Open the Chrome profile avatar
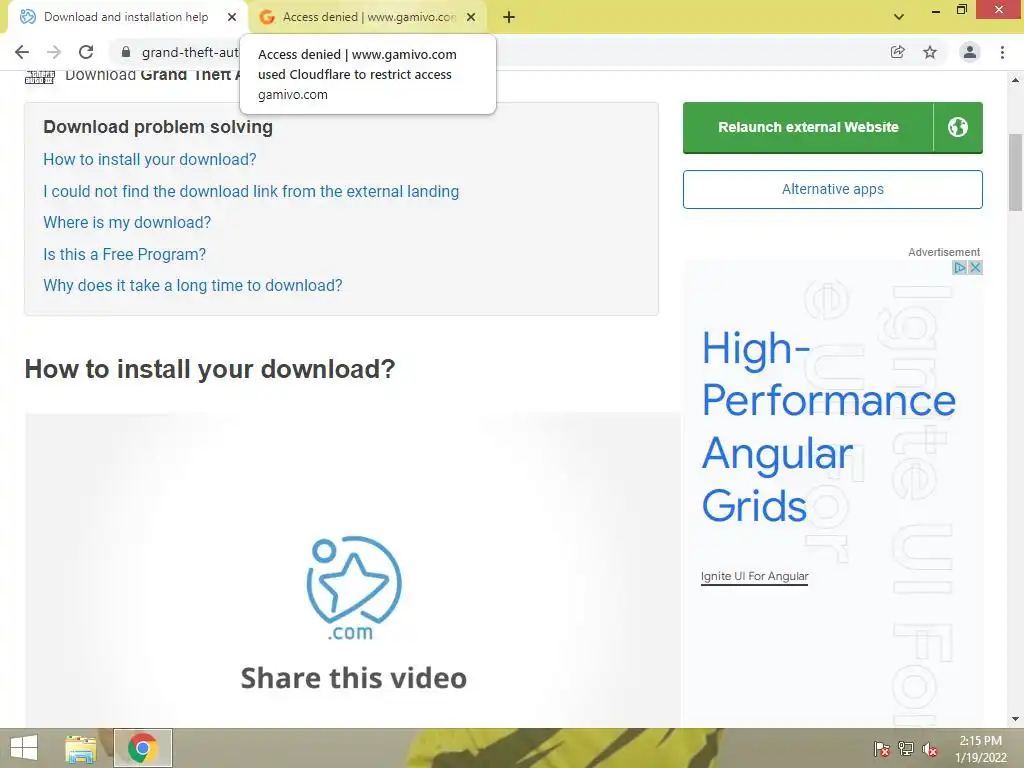 (970, 52)
